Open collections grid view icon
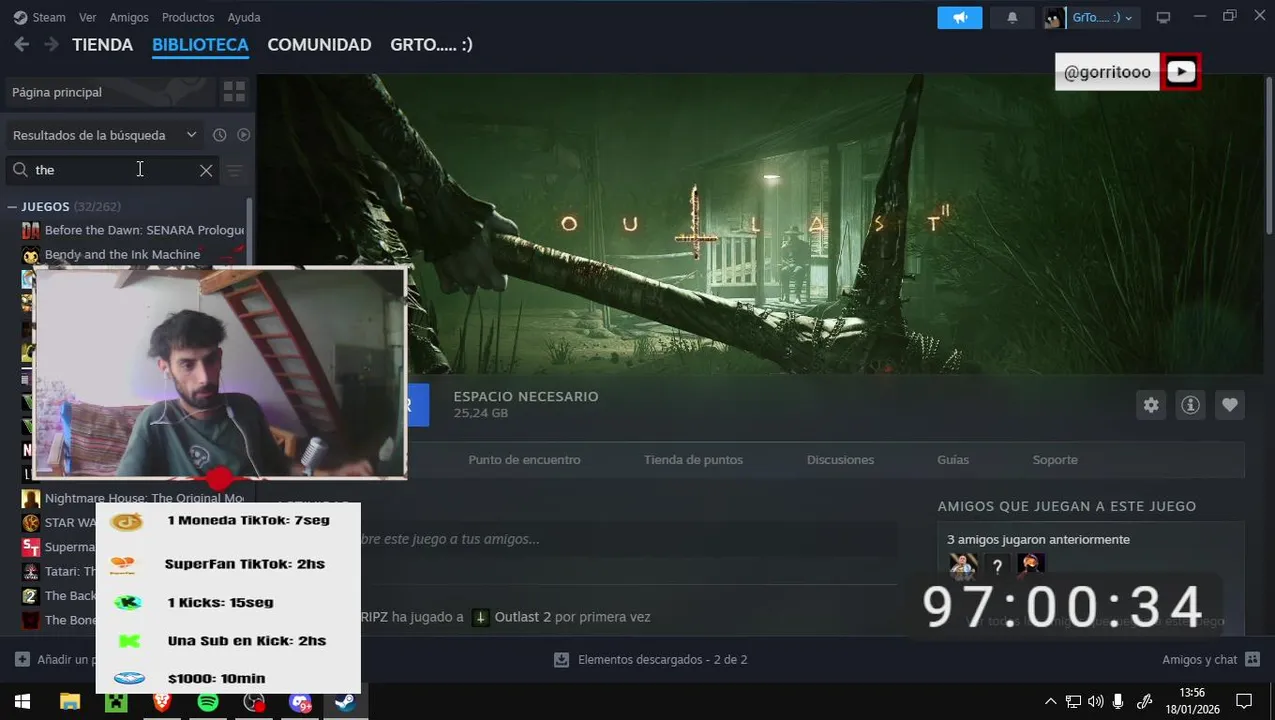Viewport: 1275px width, 720px height. point(234,92)
